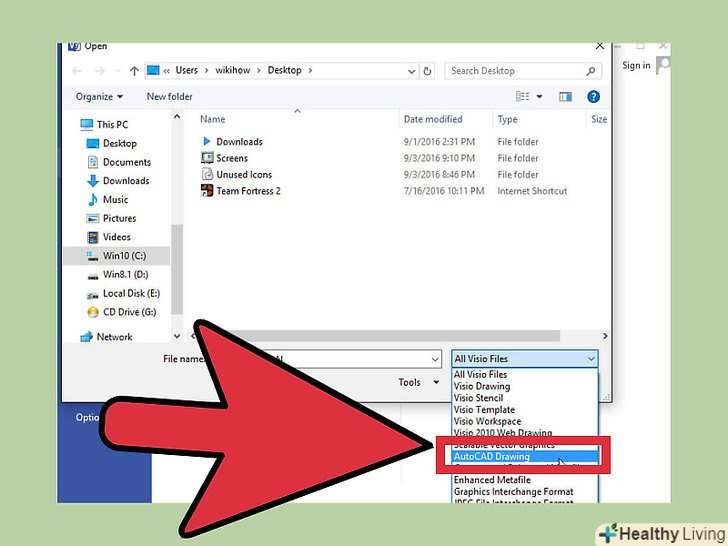Navigate back with the back arrow

(x=77, y=71)
